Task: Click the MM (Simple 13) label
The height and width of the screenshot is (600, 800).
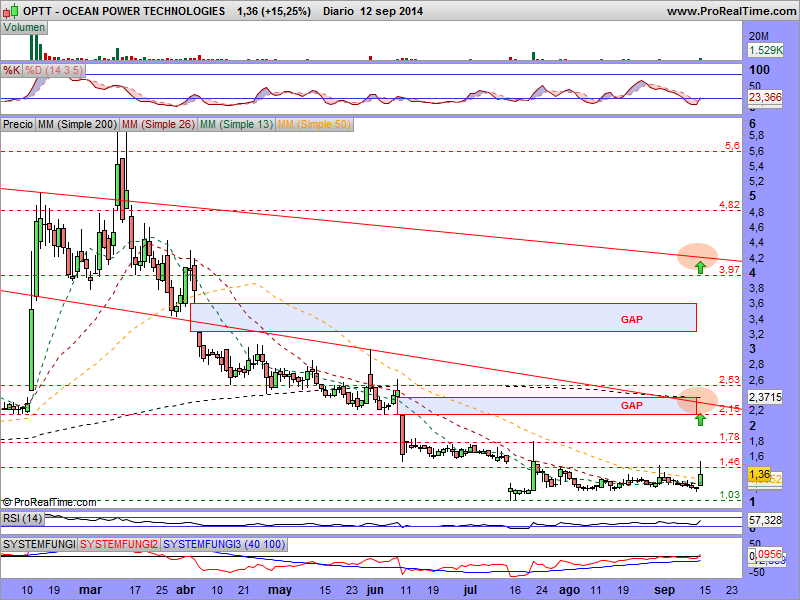Action: (x=236, y=124)
